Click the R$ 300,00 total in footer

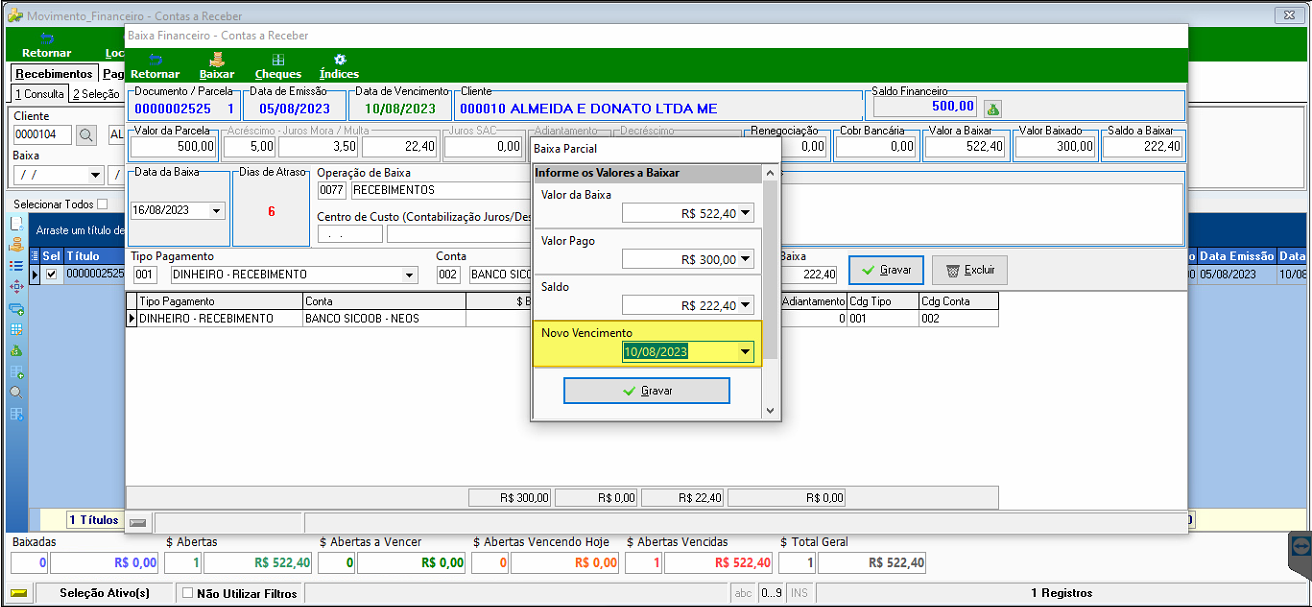510,497
